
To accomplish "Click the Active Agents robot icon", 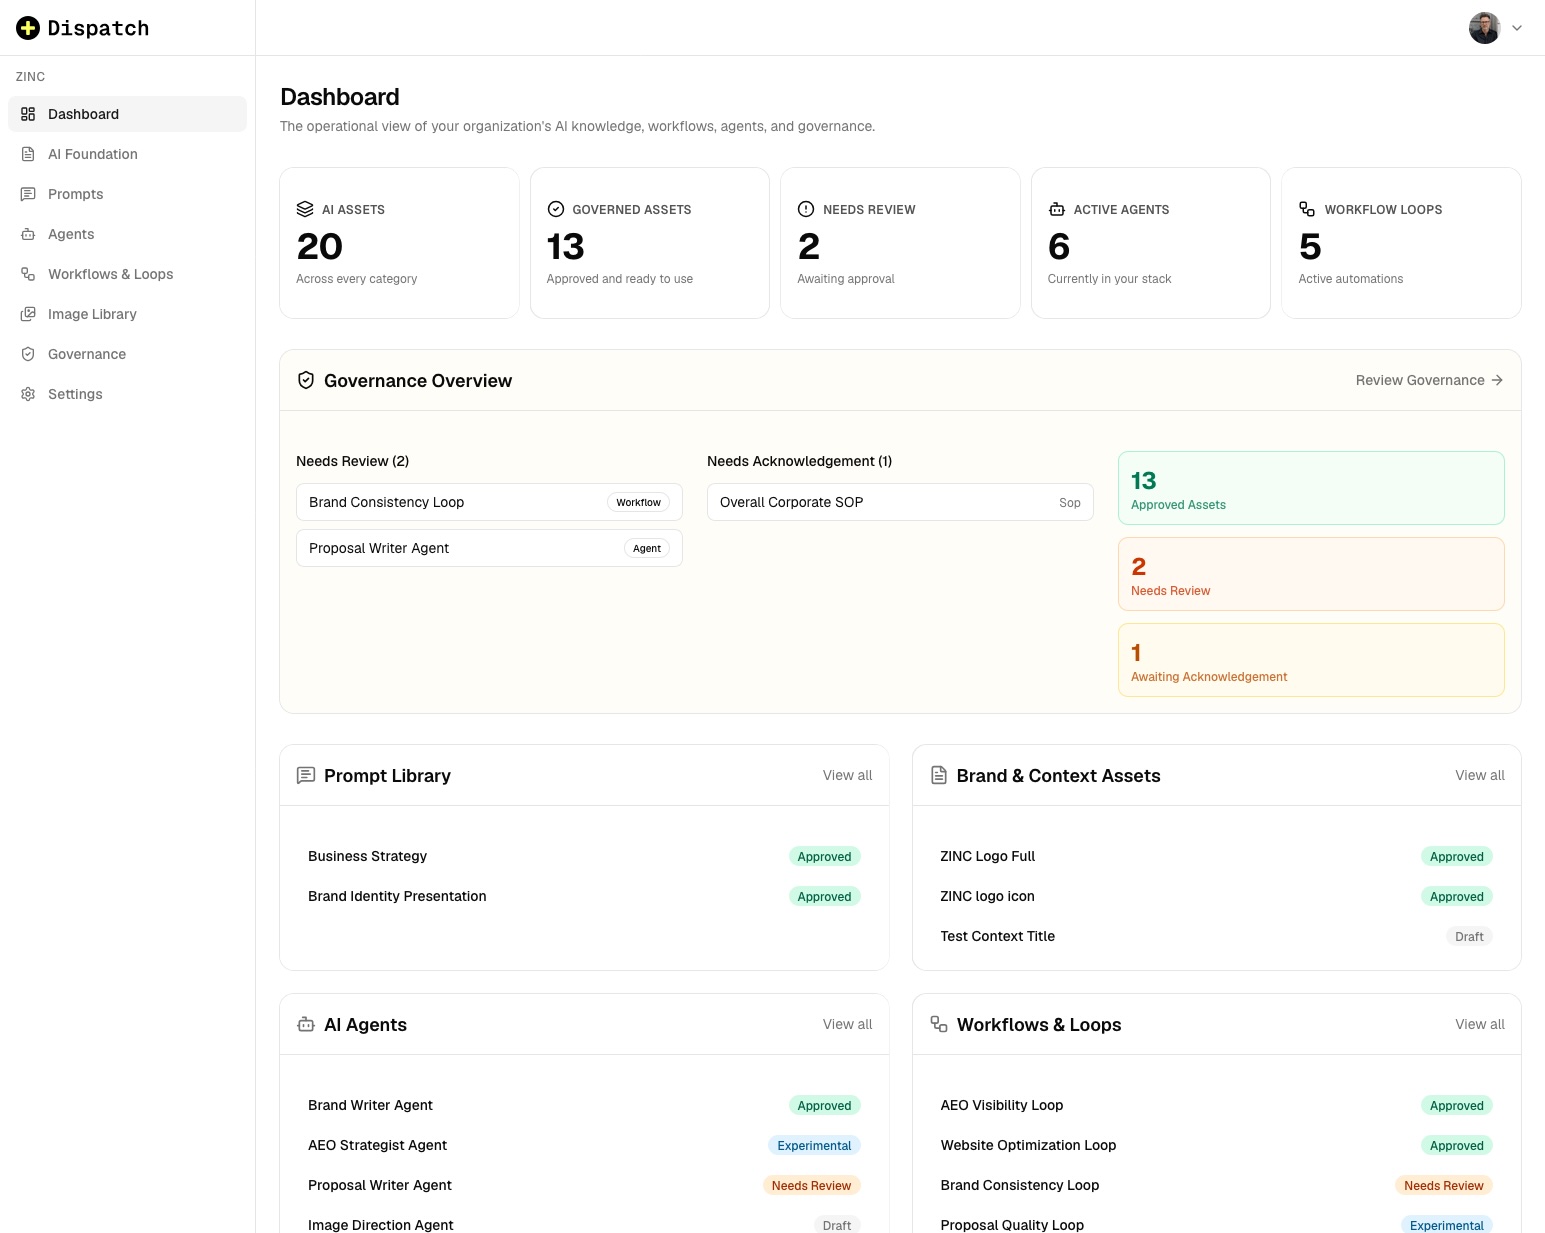I will [x=1057, y=209].
